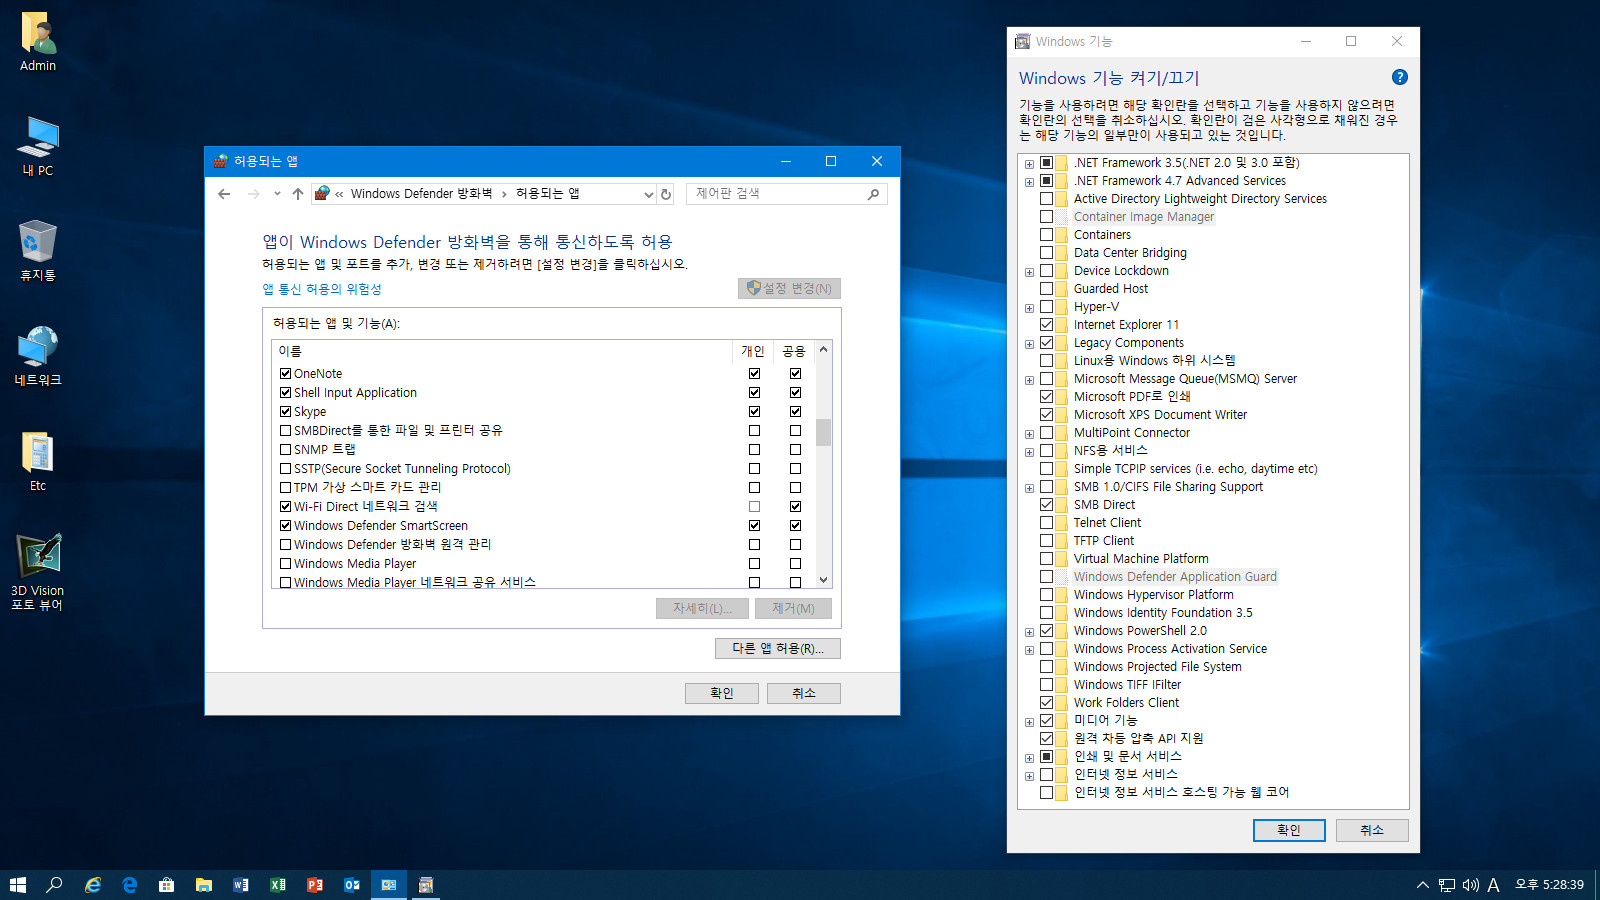Expand Microsoft Message Queue(MSMQ) Server node

[x=1029, y=380]
